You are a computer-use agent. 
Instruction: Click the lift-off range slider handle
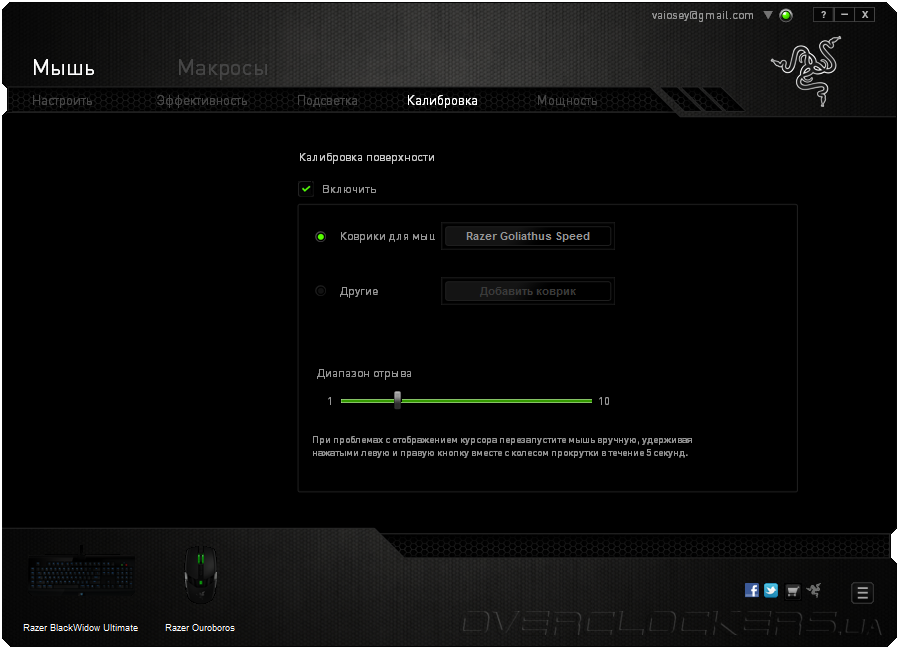click(397, 400)
